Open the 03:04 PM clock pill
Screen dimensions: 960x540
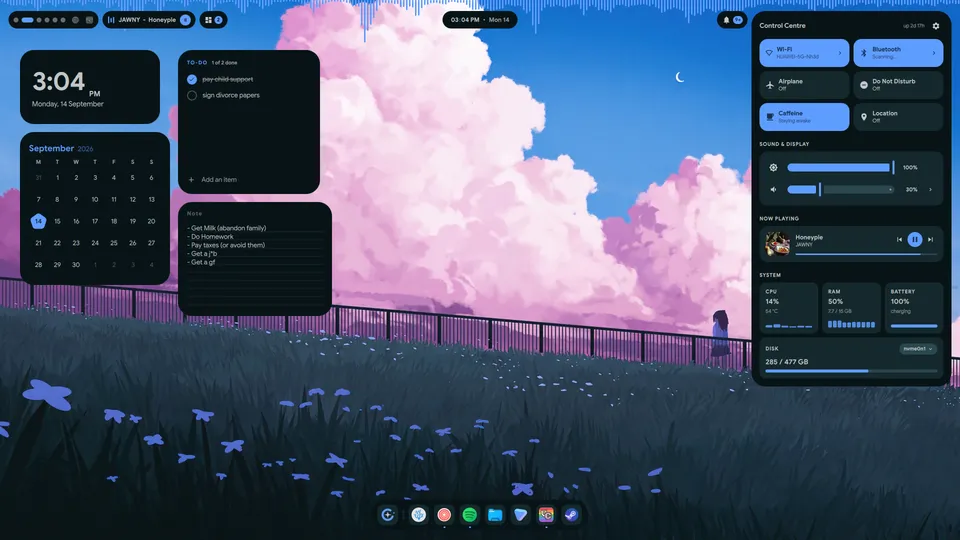pyautogui.click(x=480, y=20)
